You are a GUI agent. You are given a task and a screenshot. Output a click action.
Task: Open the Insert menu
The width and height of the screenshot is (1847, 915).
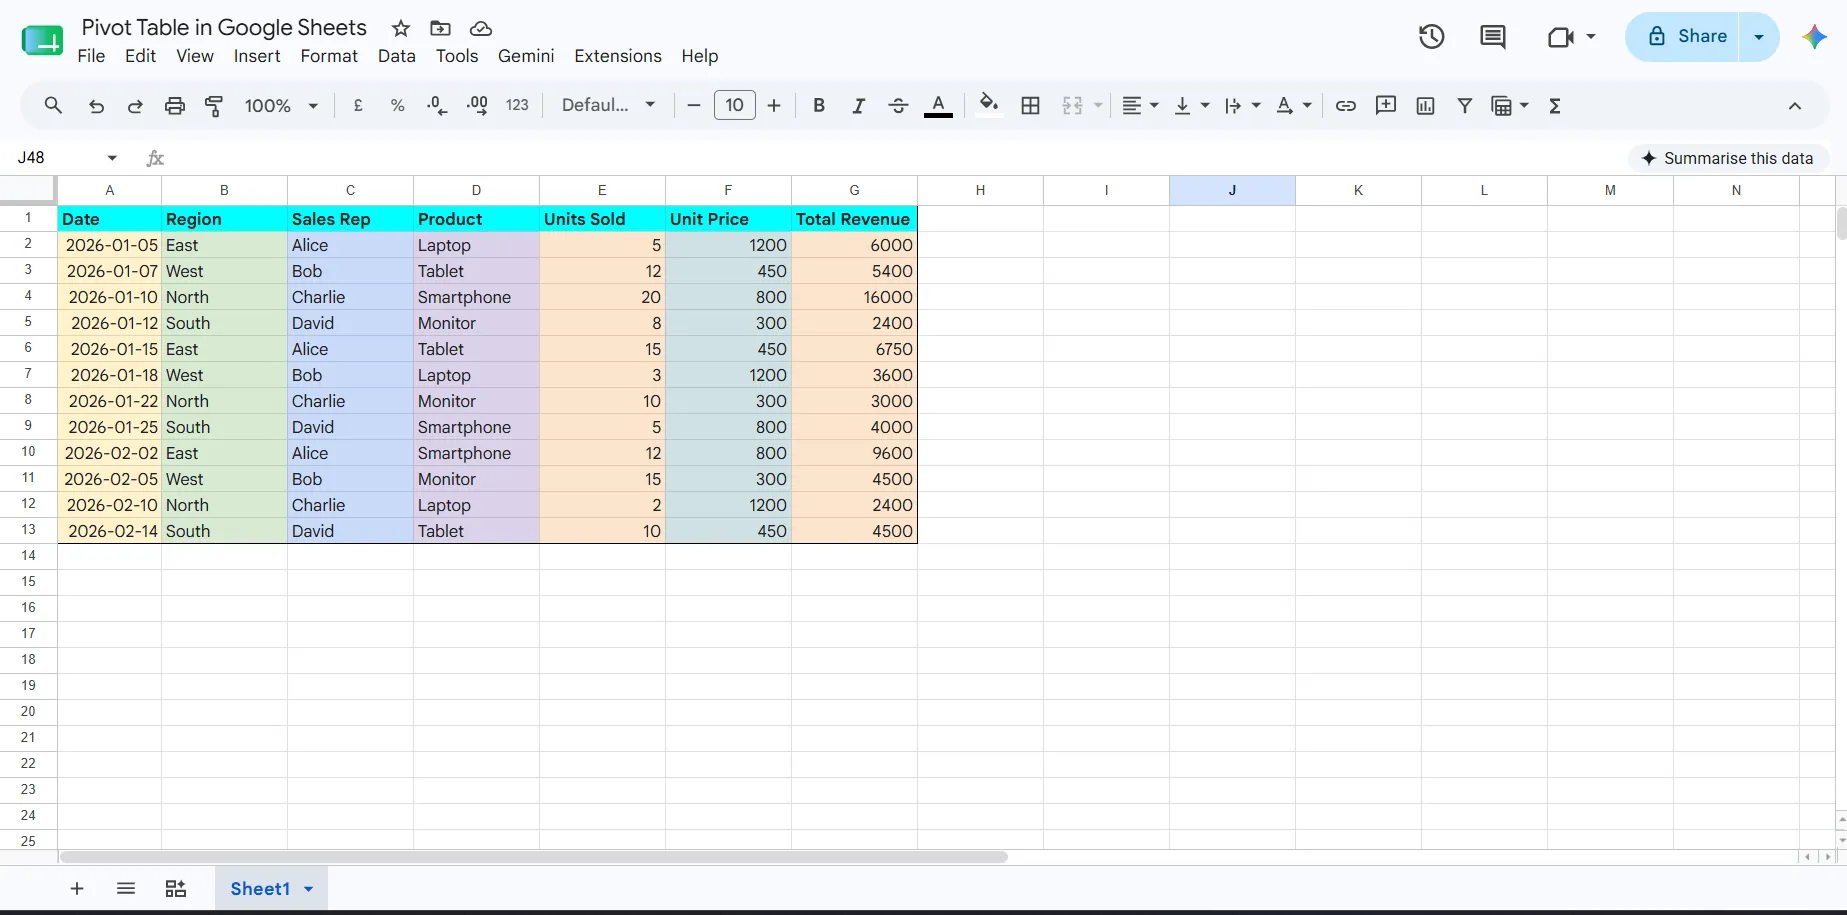[x=257, y=56]
